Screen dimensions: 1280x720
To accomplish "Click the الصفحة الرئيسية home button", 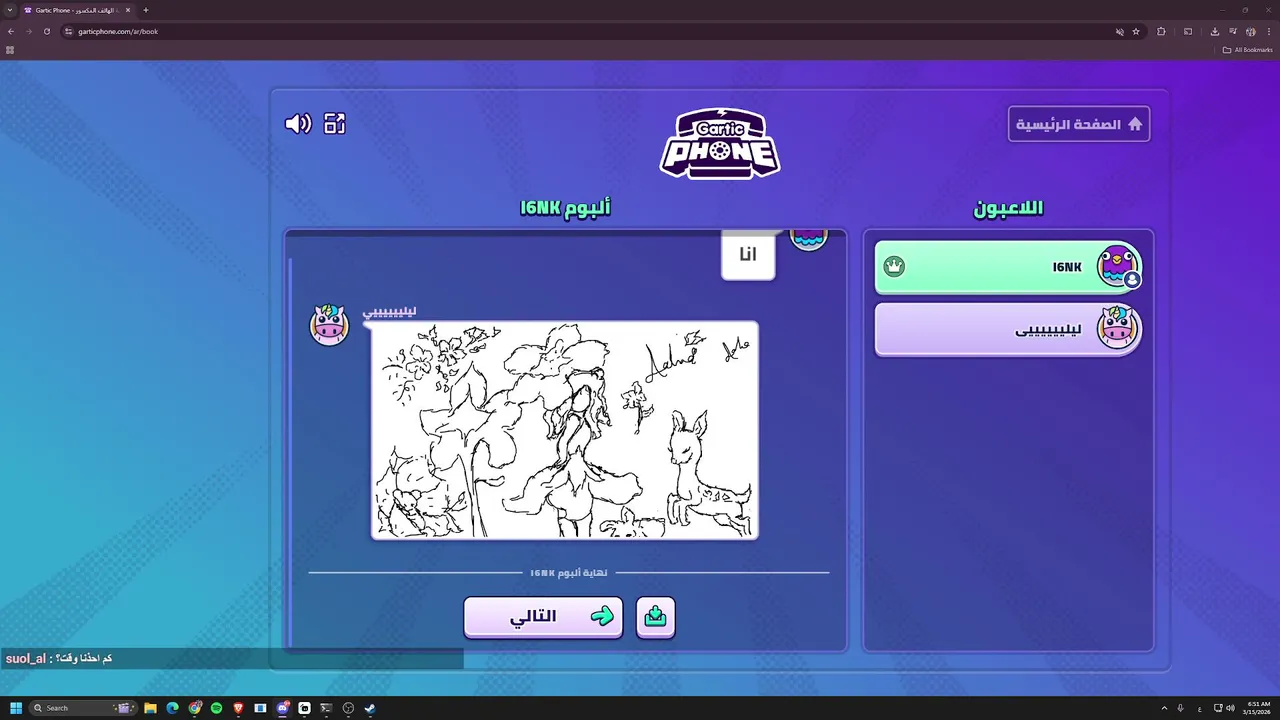I will tap(1079, 124).
